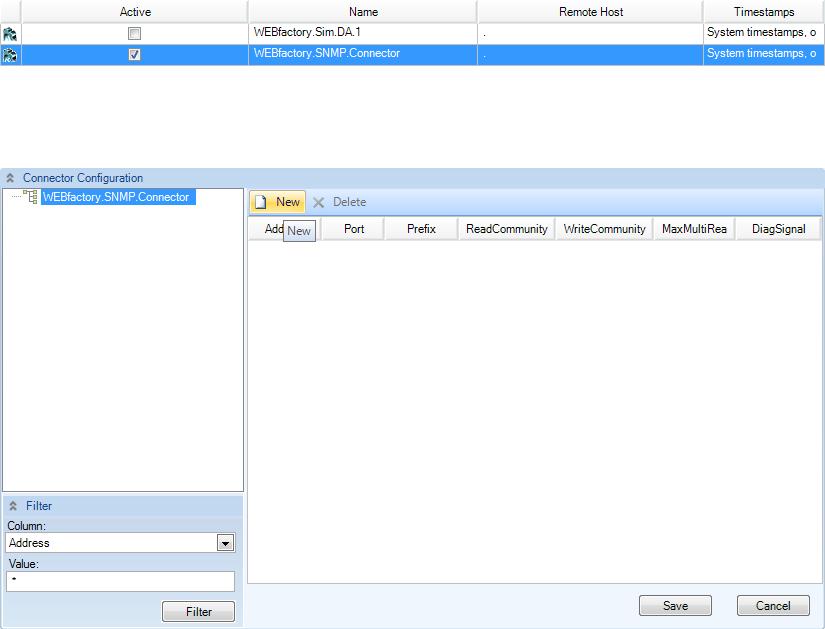Viewport: 825px width, 629px height.
Task: Click the WEBfactory.SNMP.Connector row server icon
Action: 10,55
